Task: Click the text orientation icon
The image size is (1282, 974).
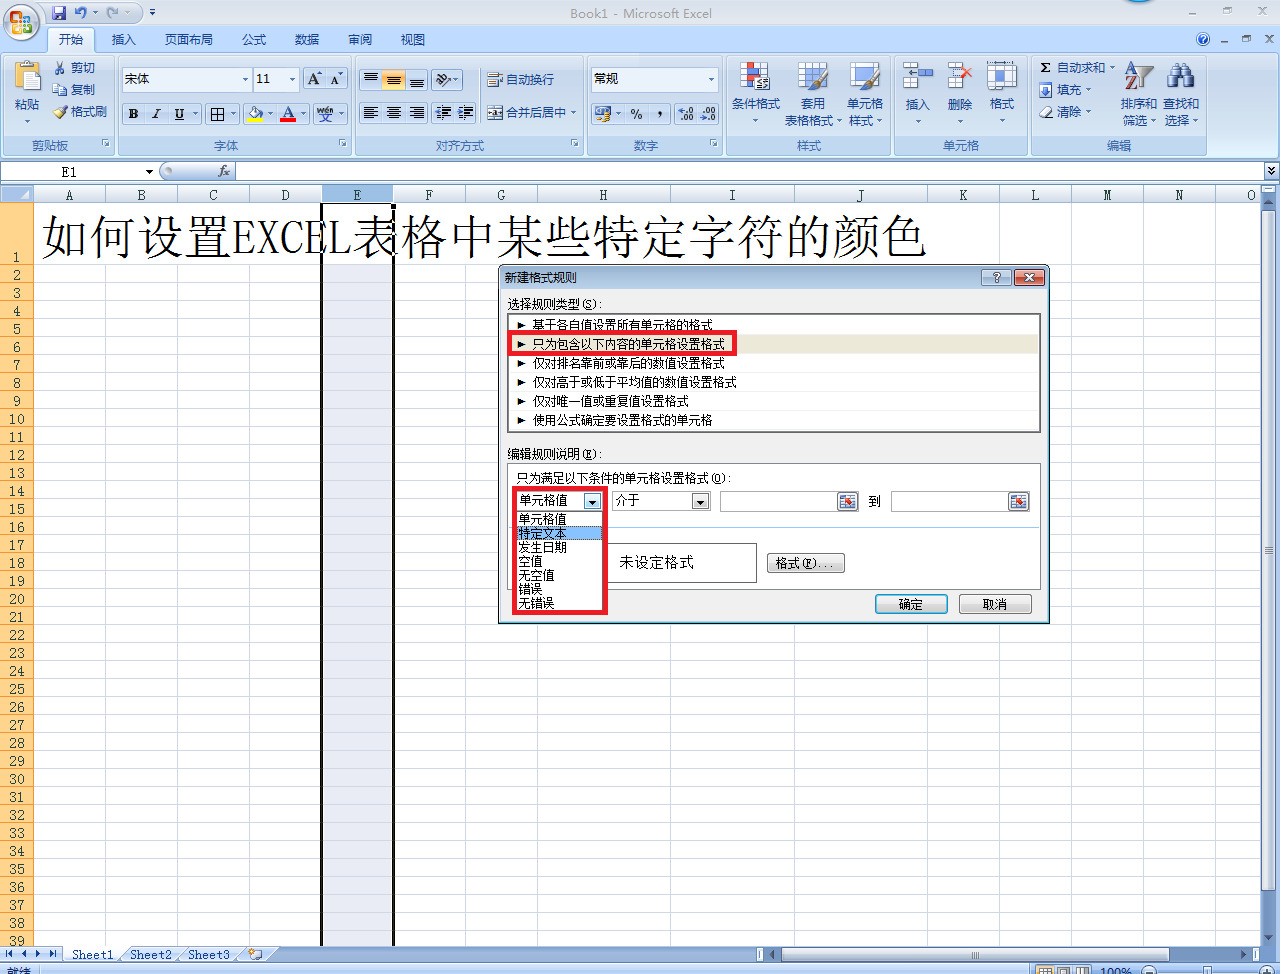Action: coord(444,79)
